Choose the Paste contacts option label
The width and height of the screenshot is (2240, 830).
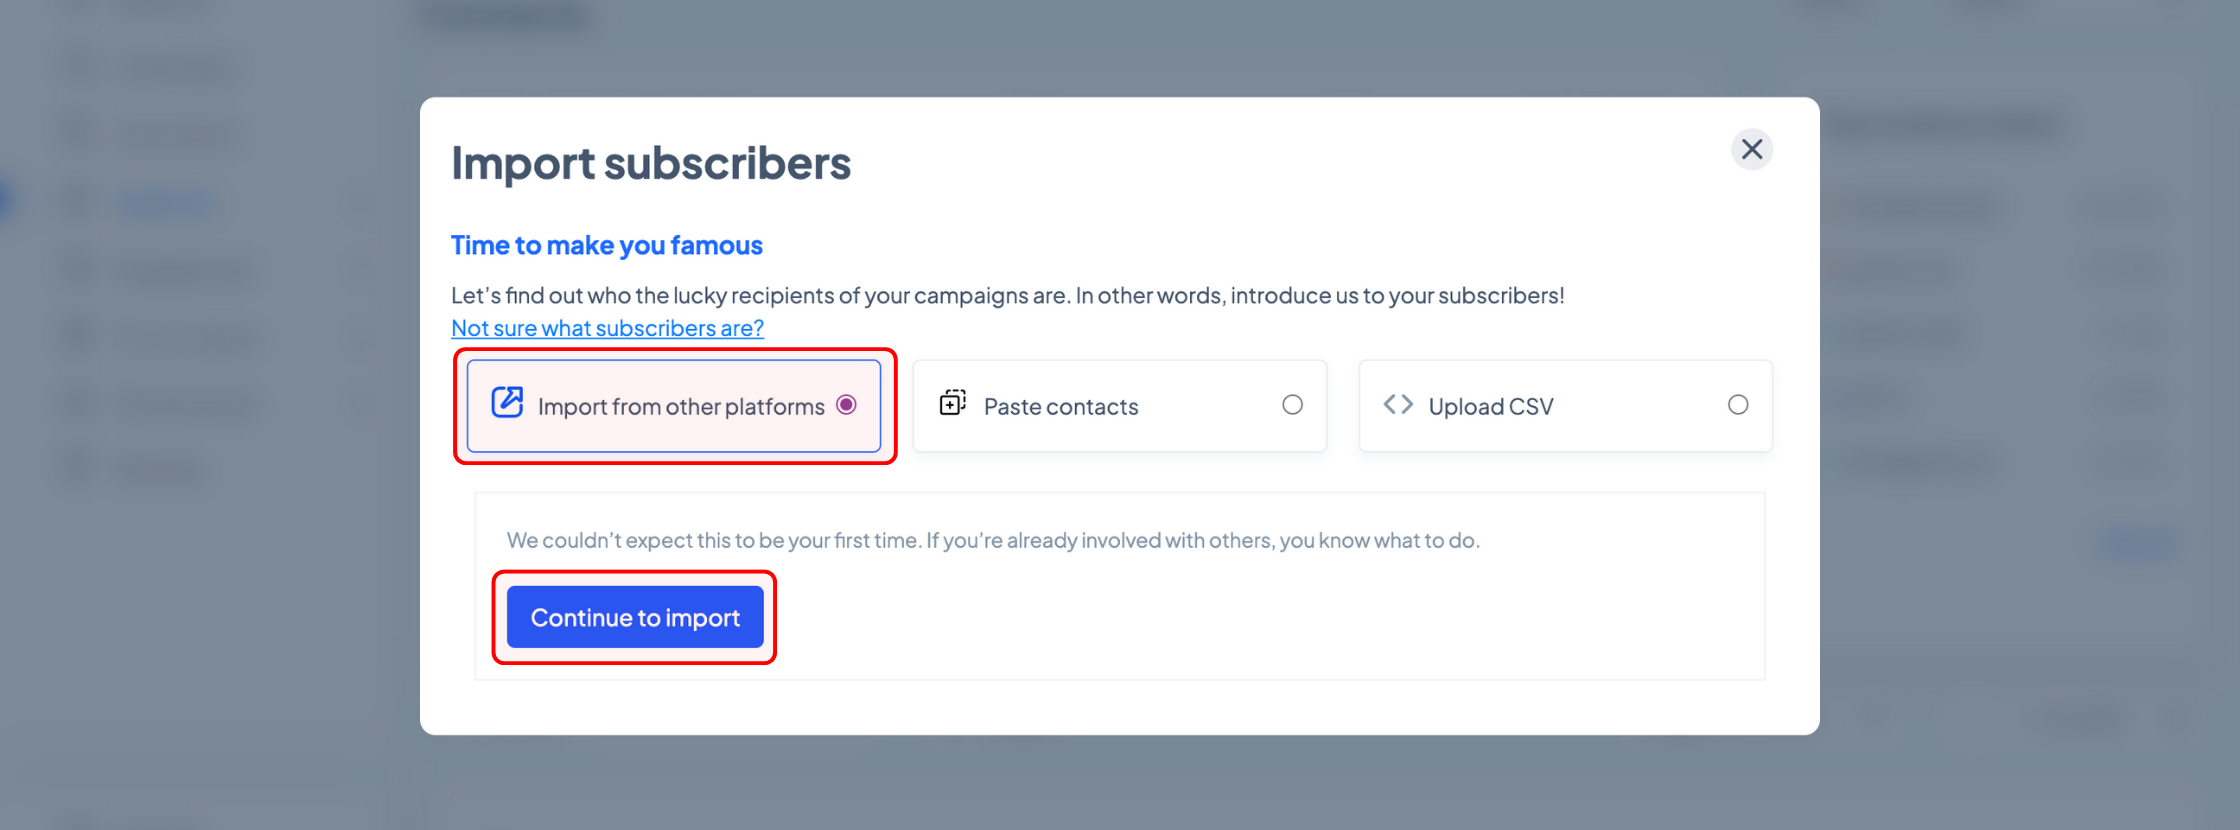click(x=1061, y=407)
